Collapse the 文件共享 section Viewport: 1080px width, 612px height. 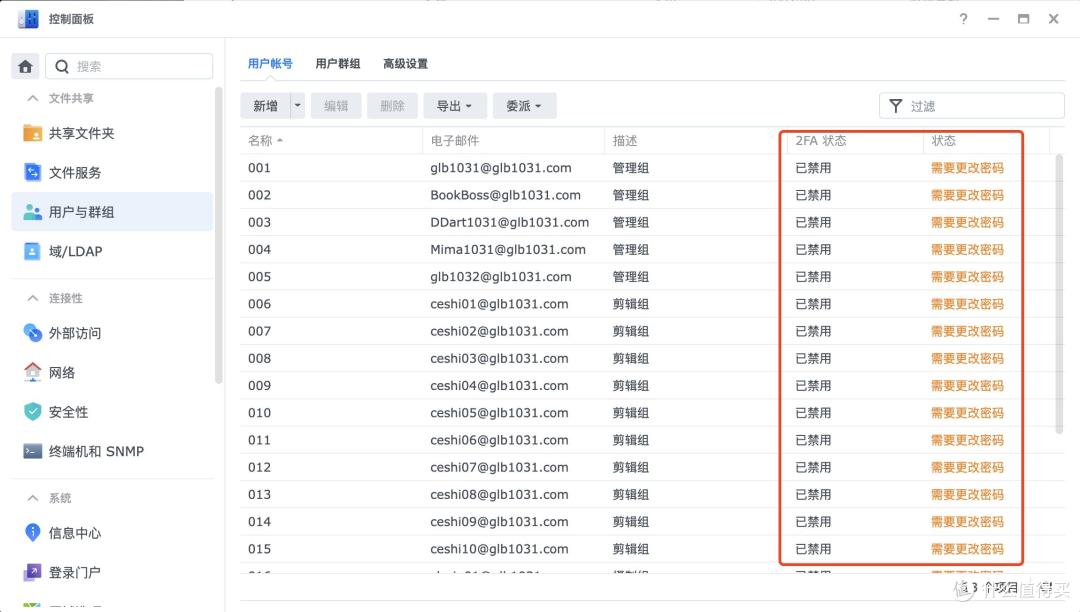click(32, 98)
